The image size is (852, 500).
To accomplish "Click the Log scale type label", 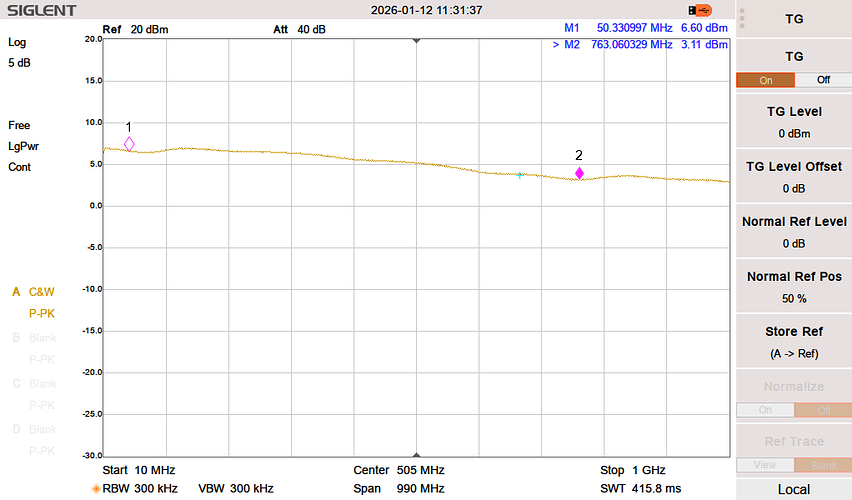I will click(x=17, y=42).
